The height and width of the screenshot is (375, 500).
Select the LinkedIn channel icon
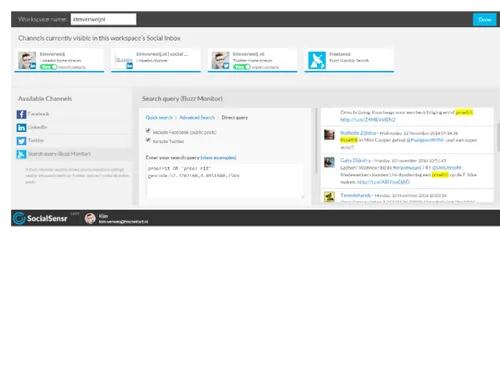point(21,128)
